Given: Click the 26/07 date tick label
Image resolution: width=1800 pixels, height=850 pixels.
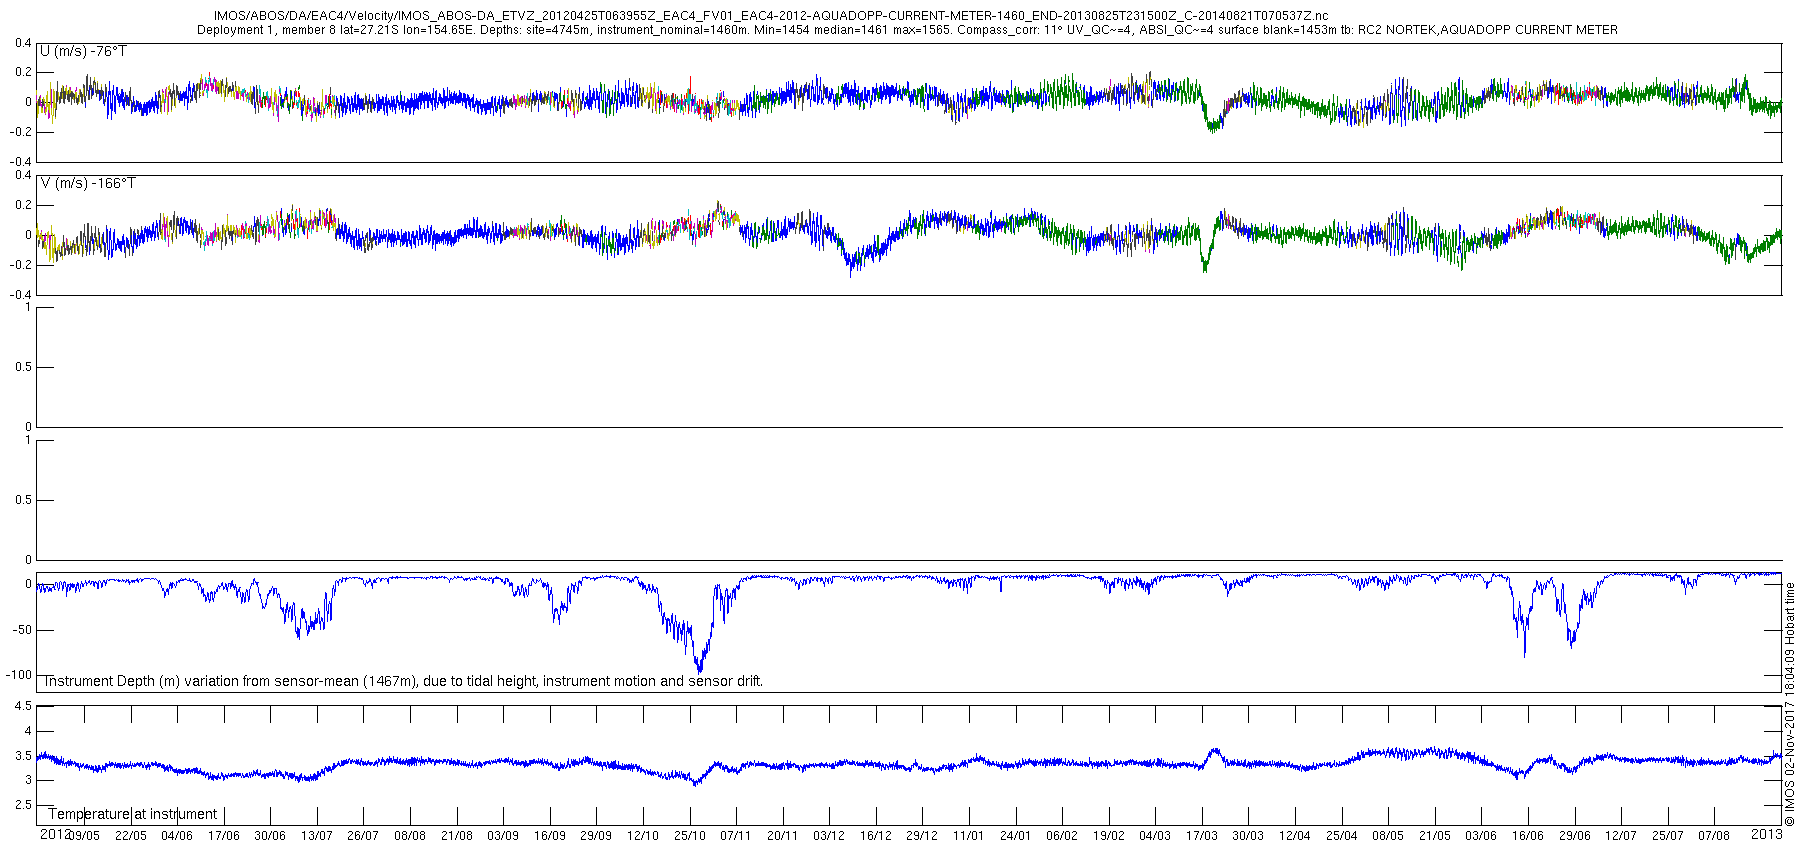Looking at the screenshot, I should tap(363, 836).
